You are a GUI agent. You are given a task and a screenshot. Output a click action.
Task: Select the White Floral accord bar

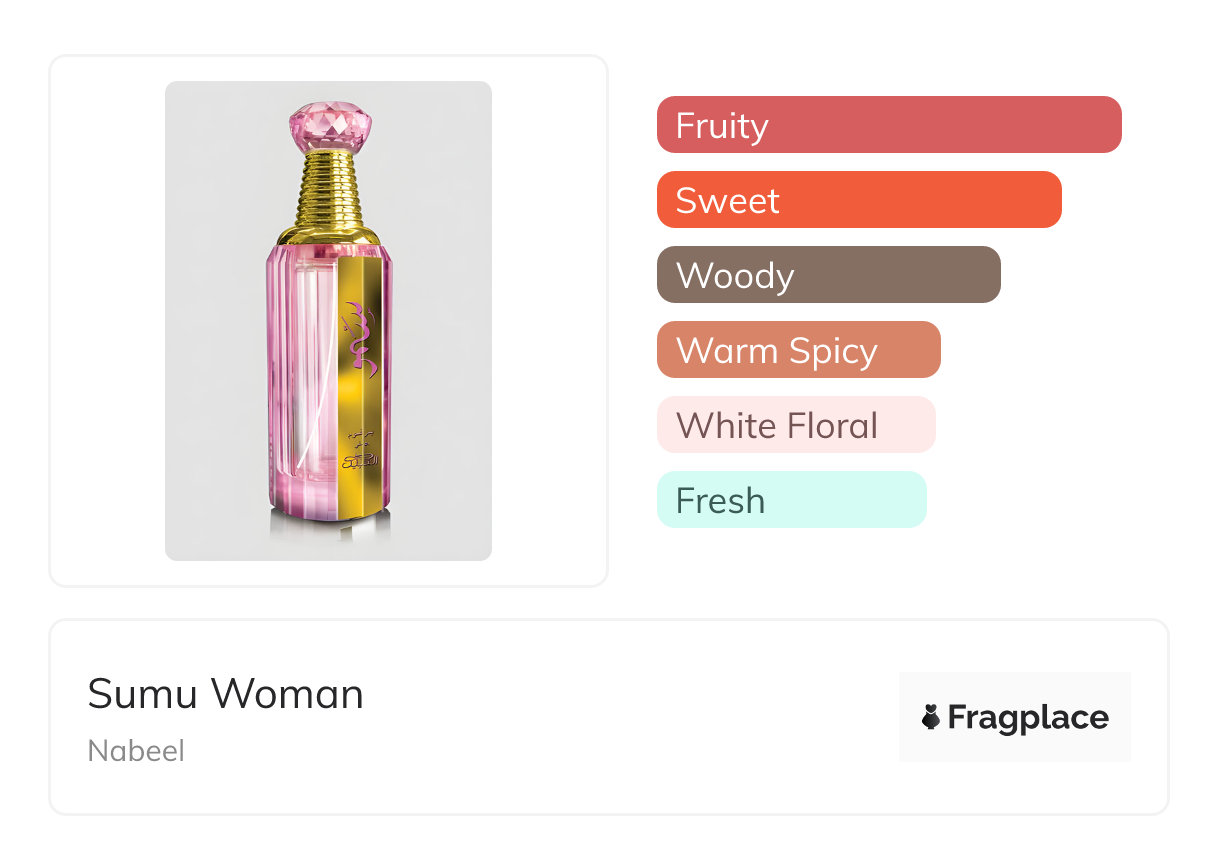click(x=795, y=425)
